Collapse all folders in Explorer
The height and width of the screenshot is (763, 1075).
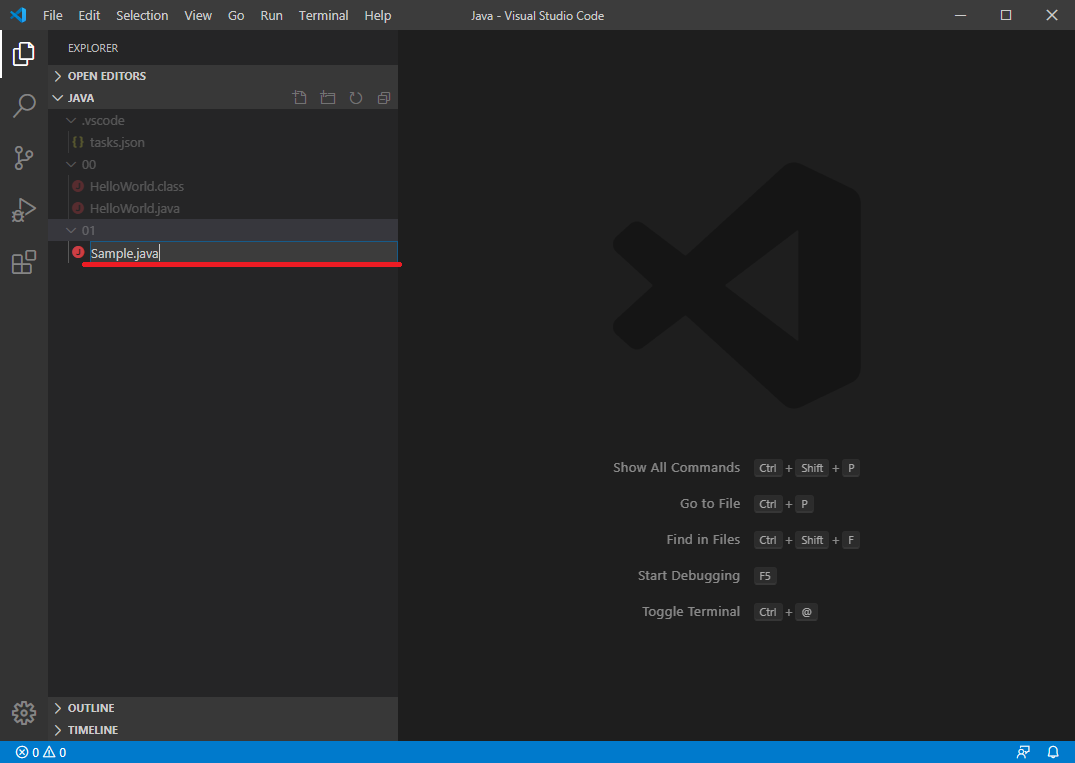(x=384, y=98)
